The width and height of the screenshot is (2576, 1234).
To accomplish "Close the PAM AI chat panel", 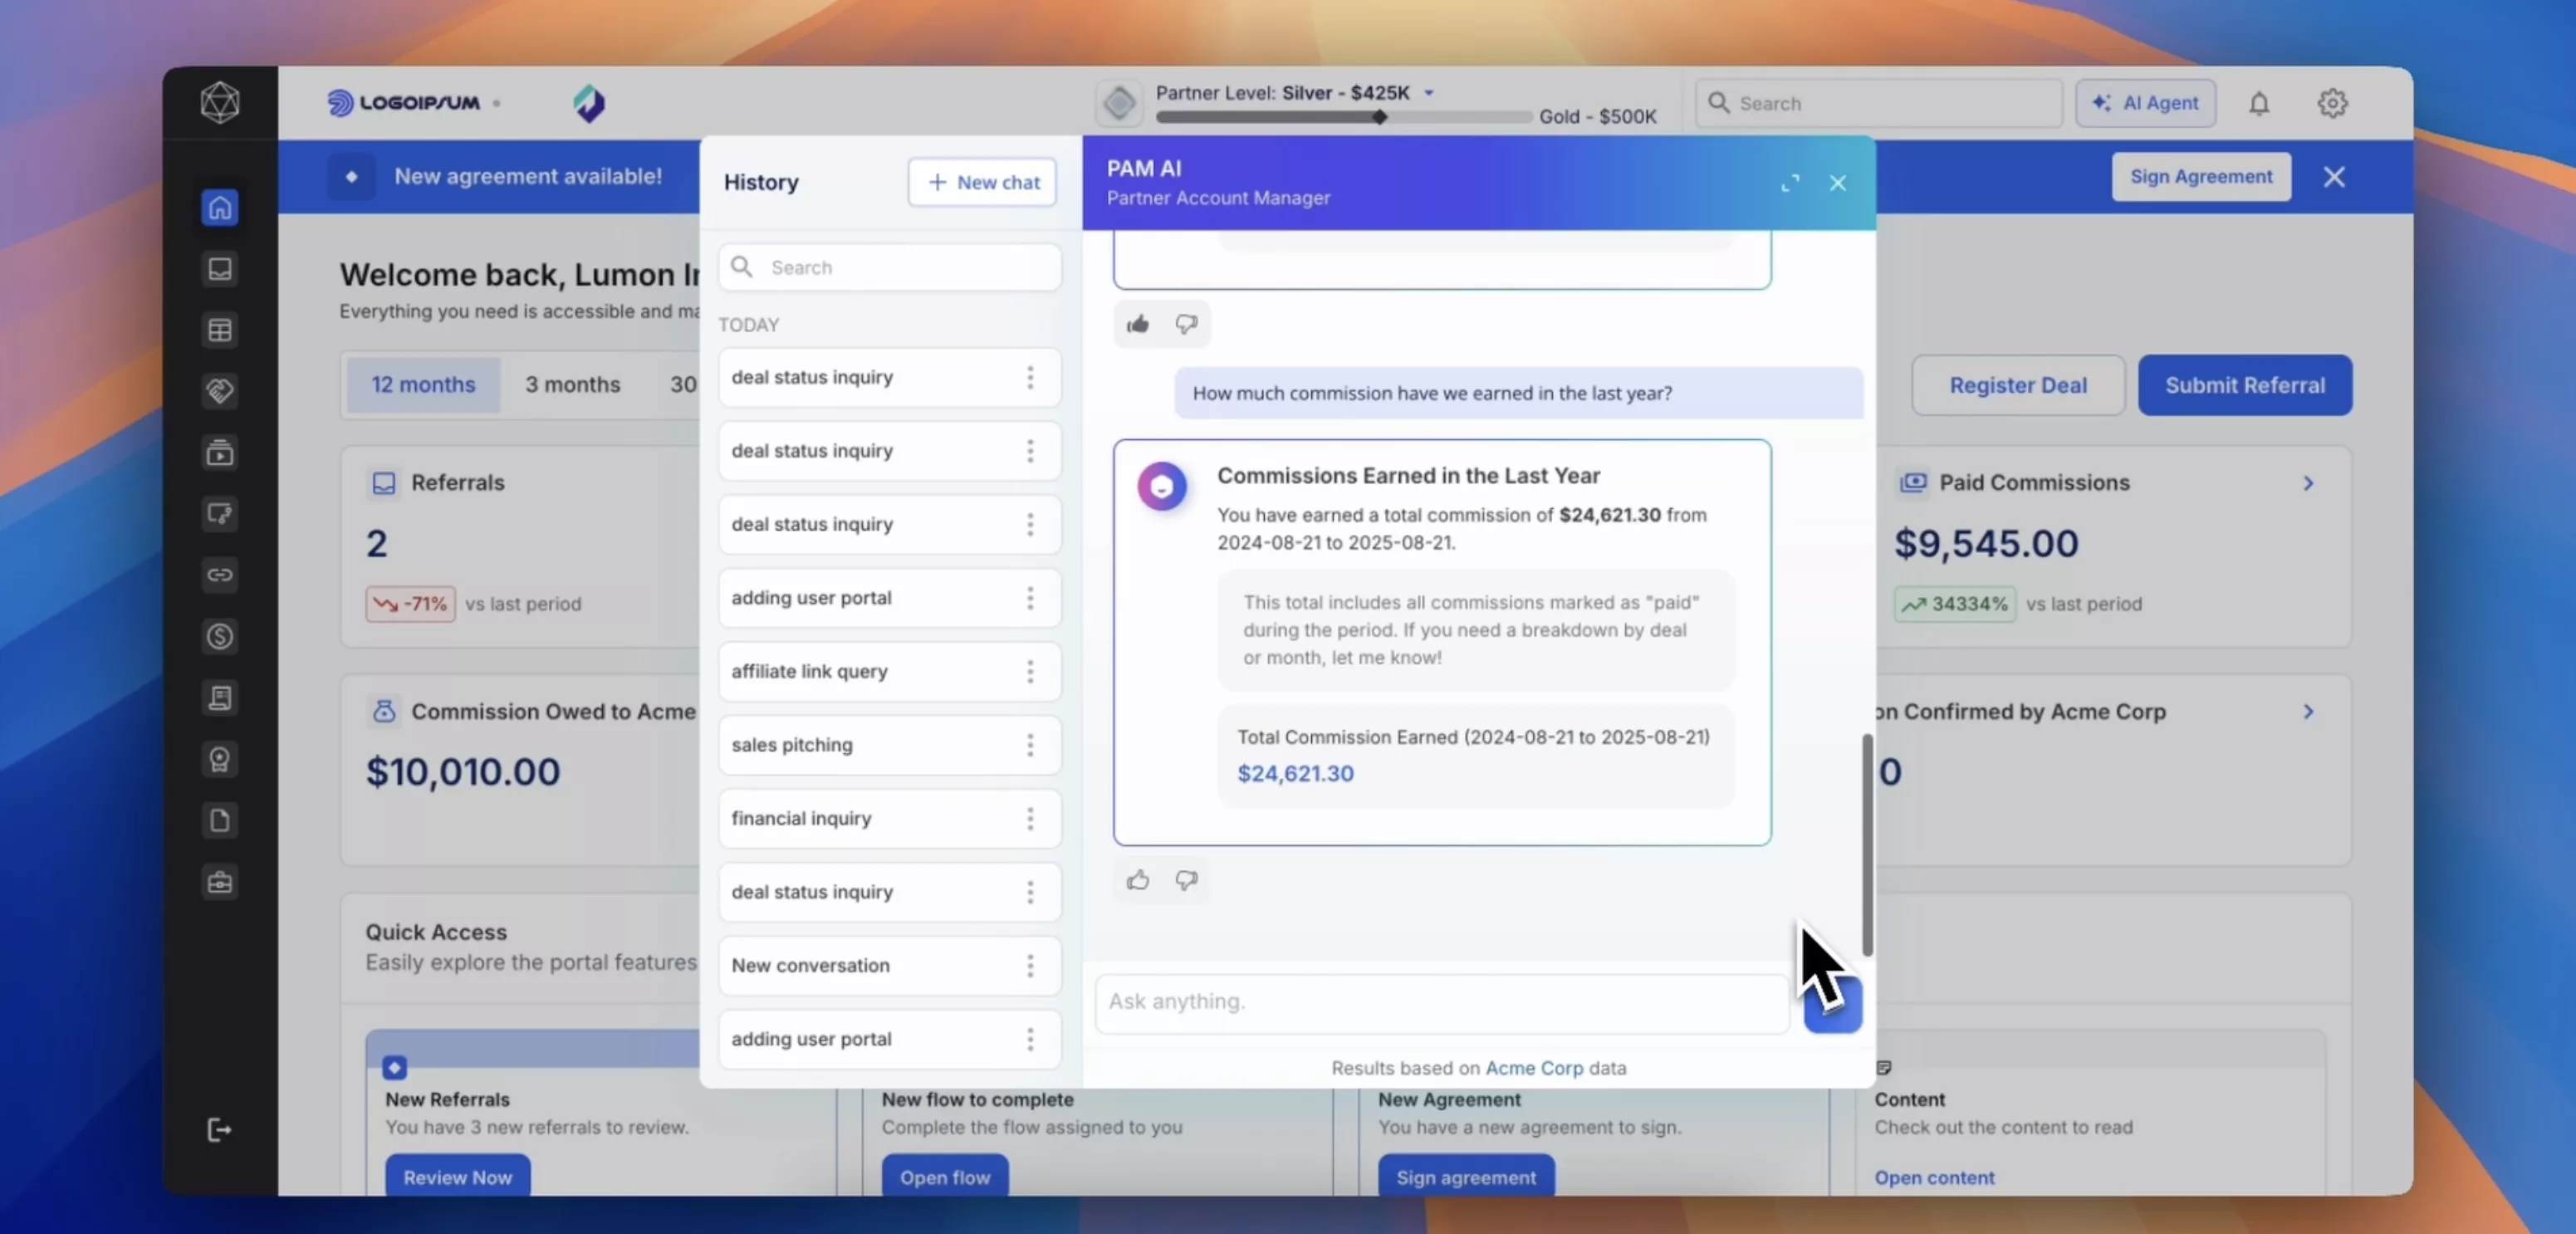I will [x=1838, y=183].
